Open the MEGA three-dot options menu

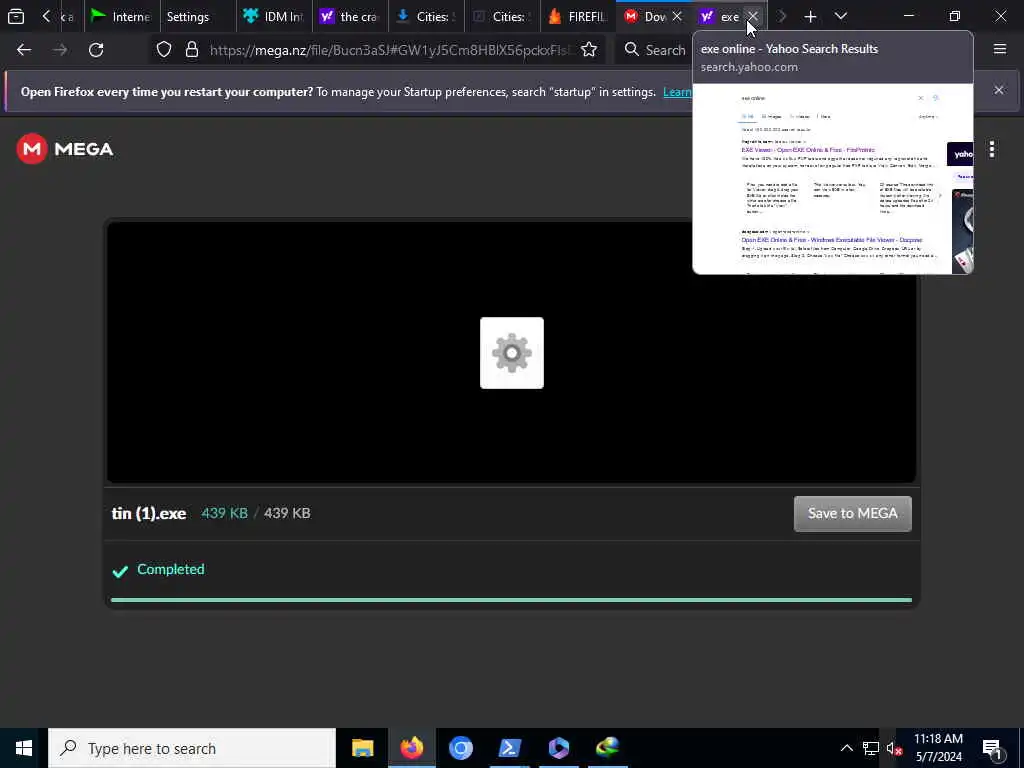(x=991, y=150)
